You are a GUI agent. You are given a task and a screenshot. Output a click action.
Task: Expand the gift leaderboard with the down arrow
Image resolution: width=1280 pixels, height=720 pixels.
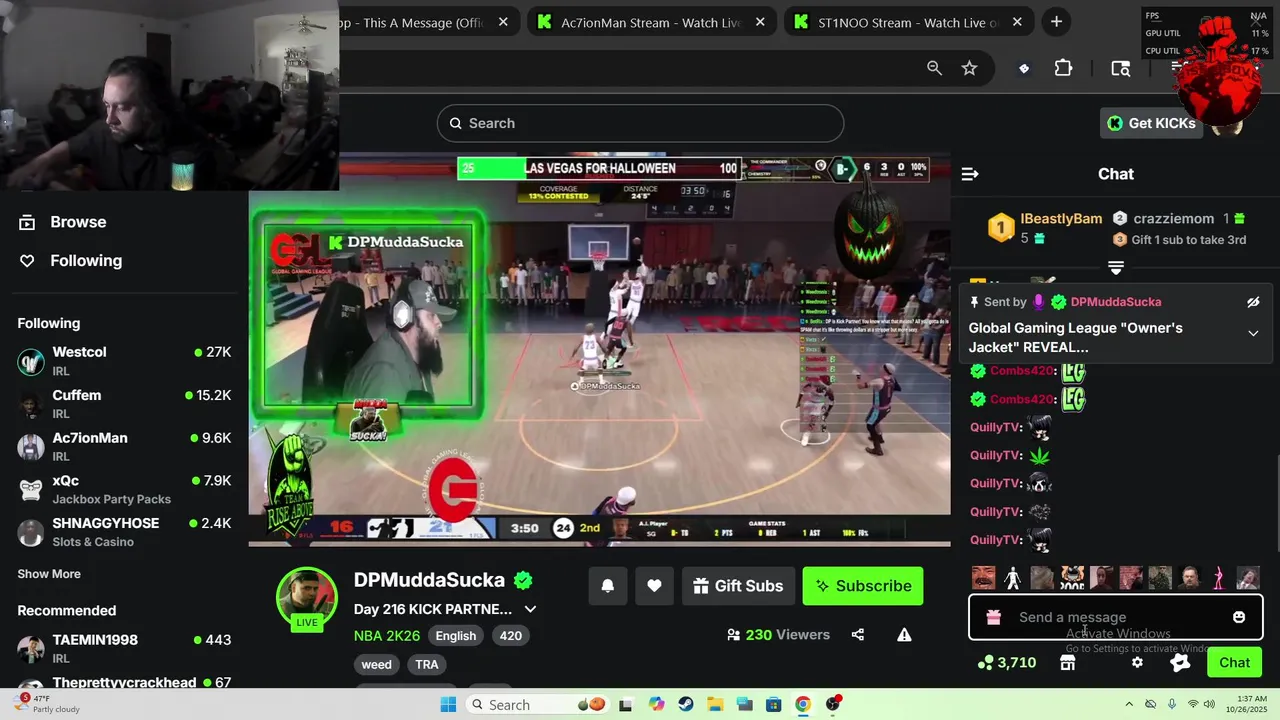click(x=1116, y=268)
